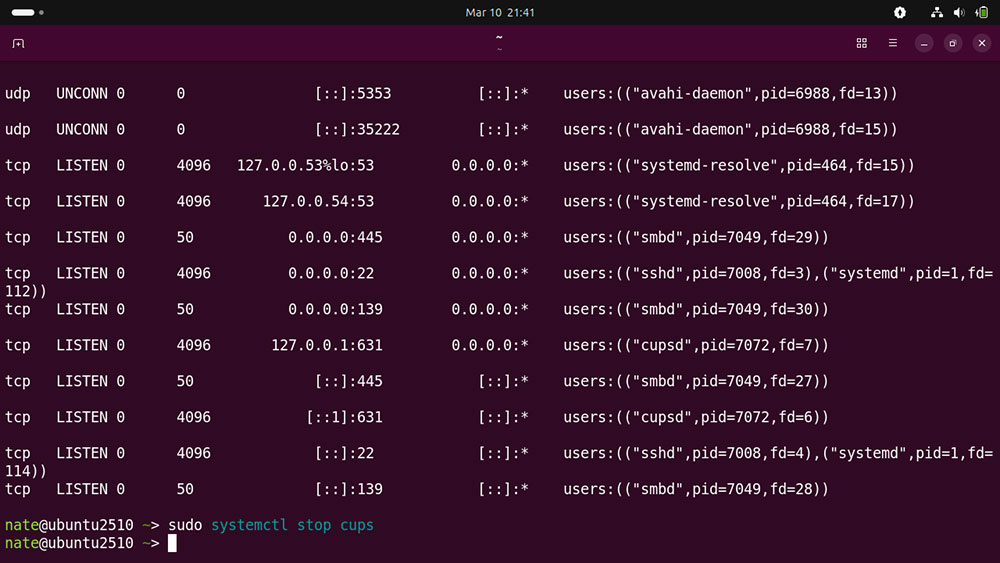The height and width of the screenshot is (563, 1000).
Task: Select the text "127.0.0.53%lo:53"
Action: point(305,165)
